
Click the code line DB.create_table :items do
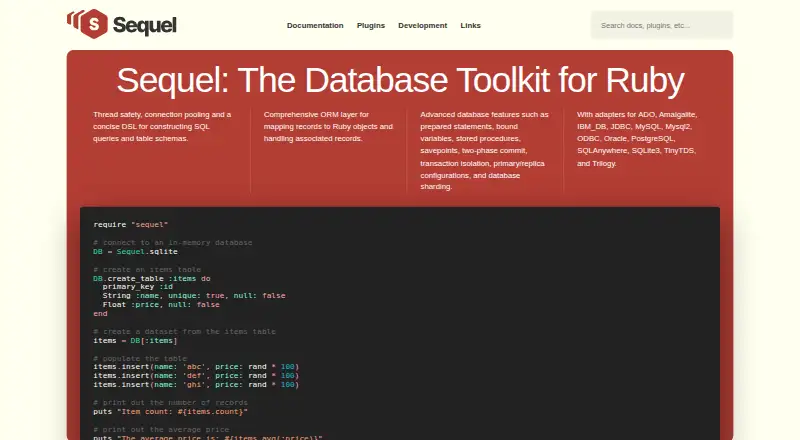(x=152, y=279)
